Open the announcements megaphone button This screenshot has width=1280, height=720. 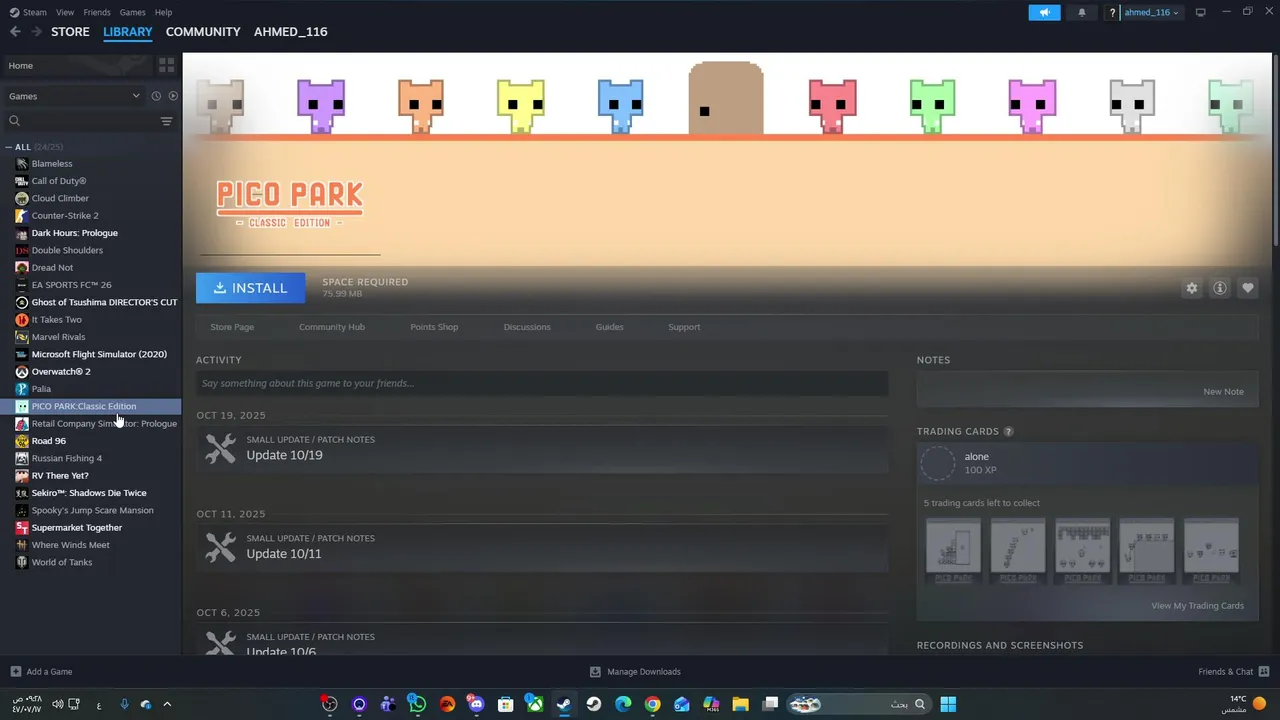pos(1044,12)
